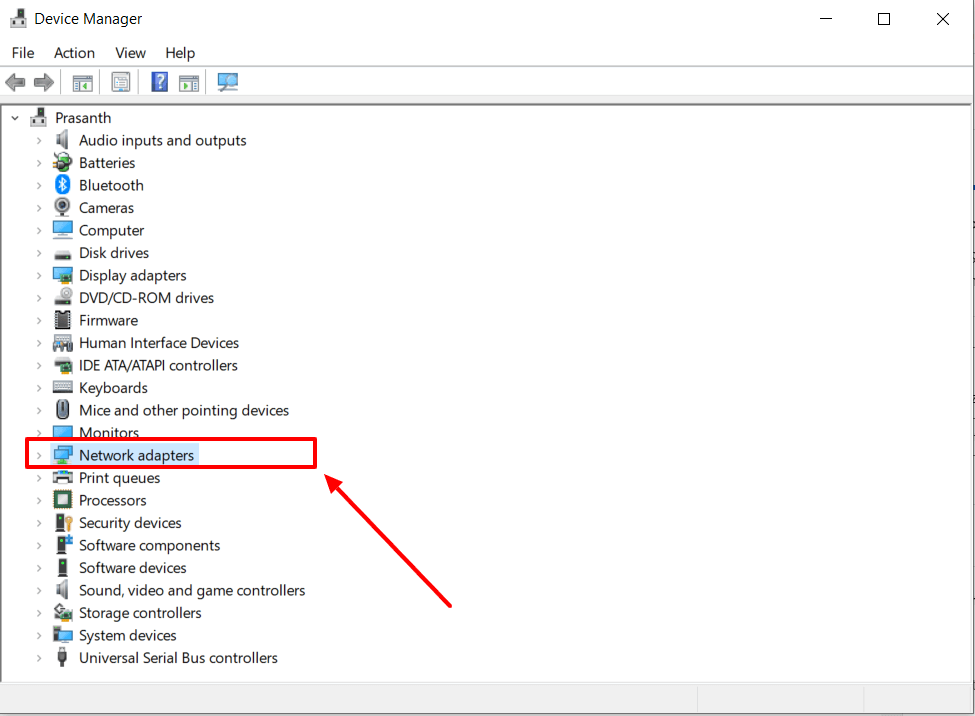Viewport: 975px width, 716px height.
Task: Collapse the Prasanth root node
Action: 15,118
